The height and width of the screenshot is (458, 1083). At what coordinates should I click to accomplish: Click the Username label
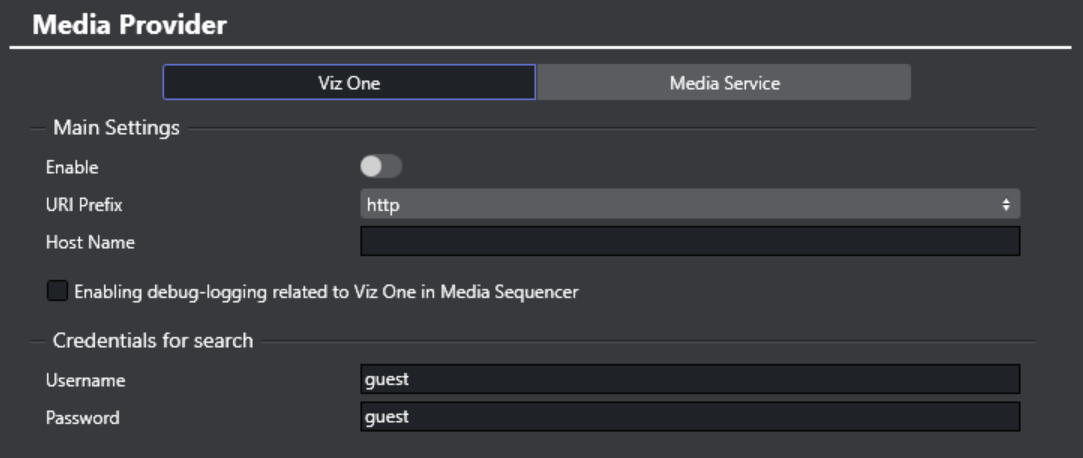85,380
